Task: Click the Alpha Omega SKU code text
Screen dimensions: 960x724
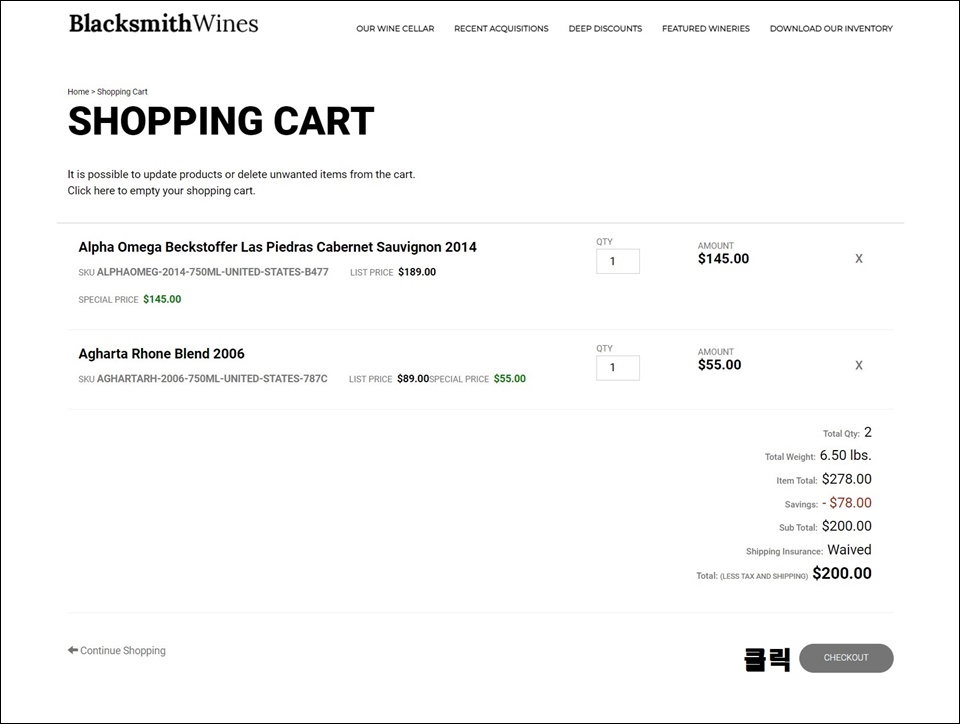Action: tap(212, 272)
